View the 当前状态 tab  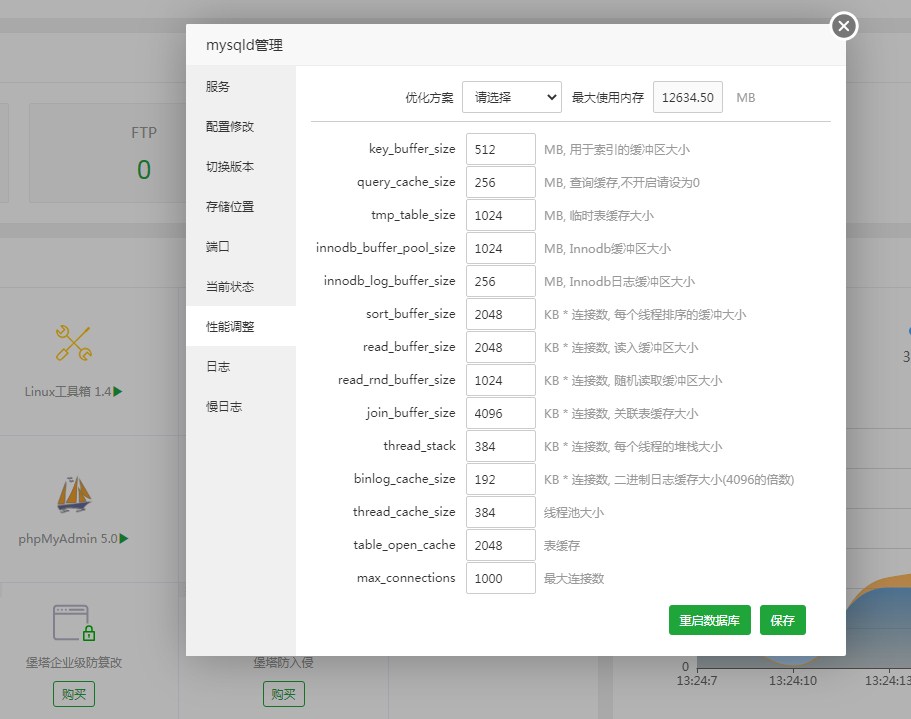228,286
